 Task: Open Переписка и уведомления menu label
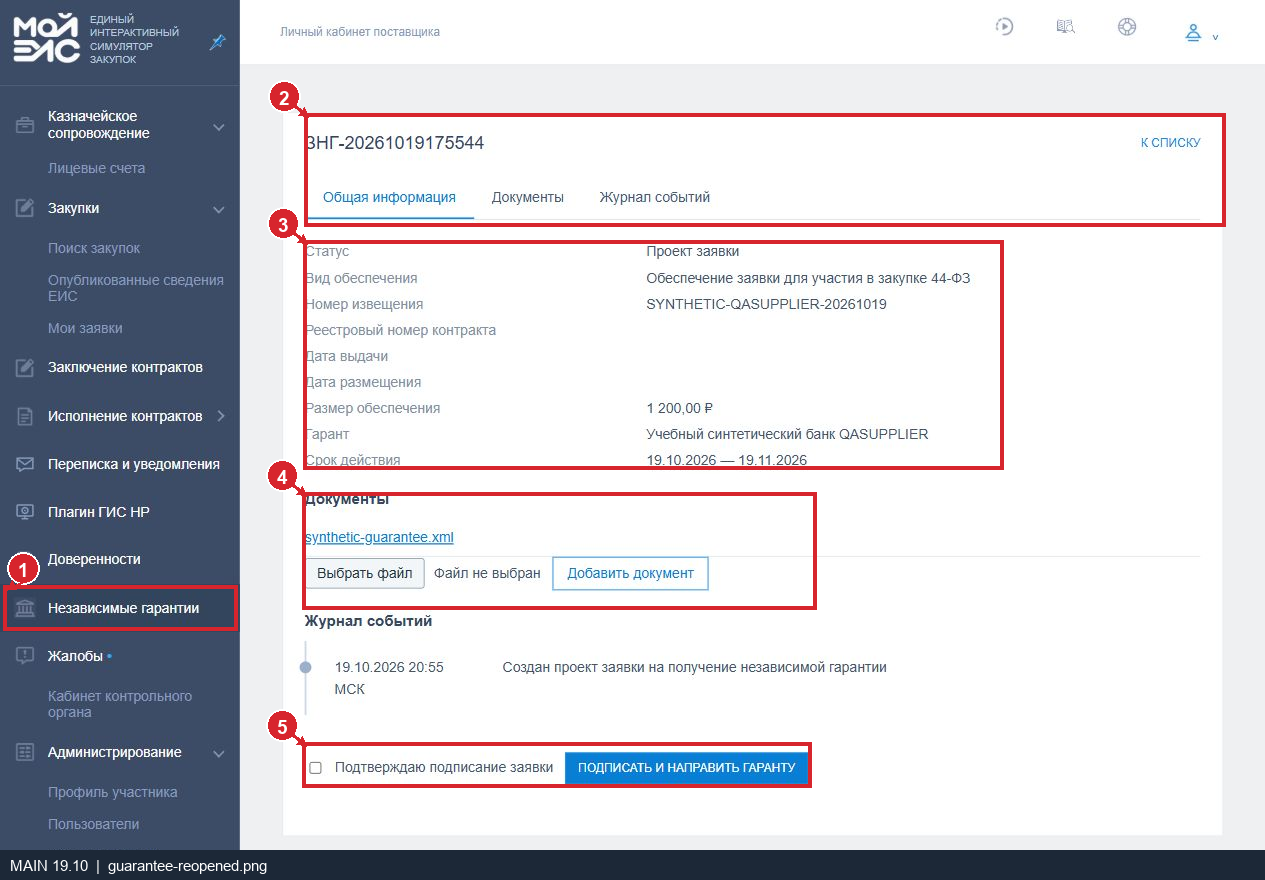coord(134,464)
